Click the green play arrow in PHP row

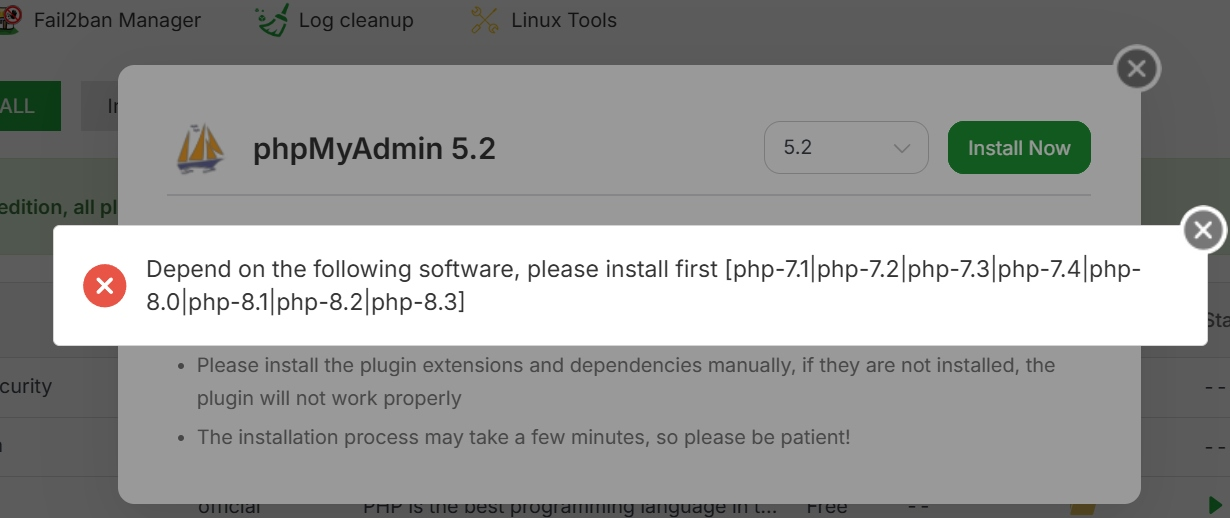tap(1215, 505)
